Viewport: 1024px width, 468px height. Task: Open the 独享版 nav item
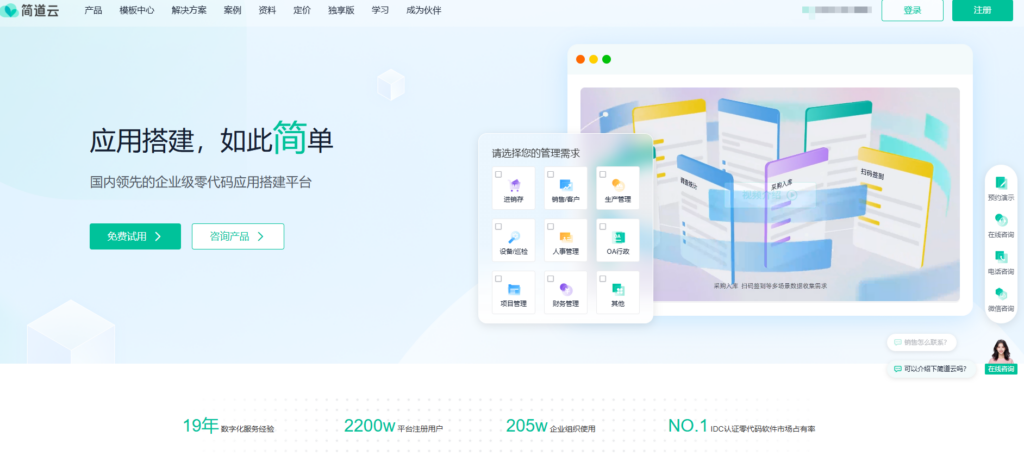[x=342, y=10]
